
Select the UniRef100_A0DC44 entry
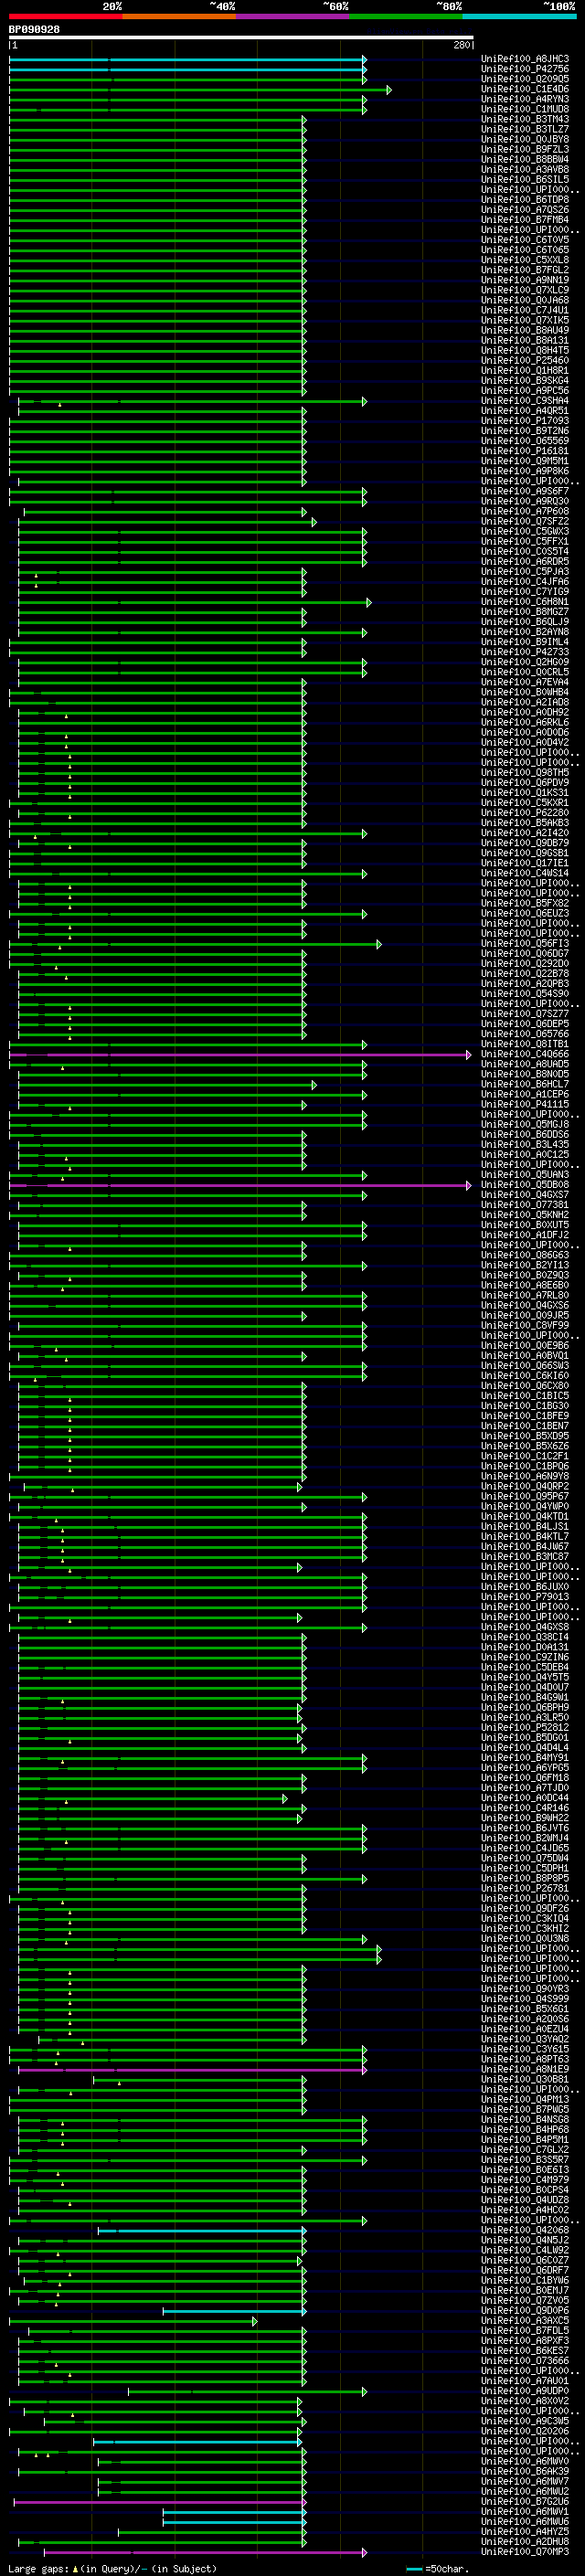point(525,1799)
